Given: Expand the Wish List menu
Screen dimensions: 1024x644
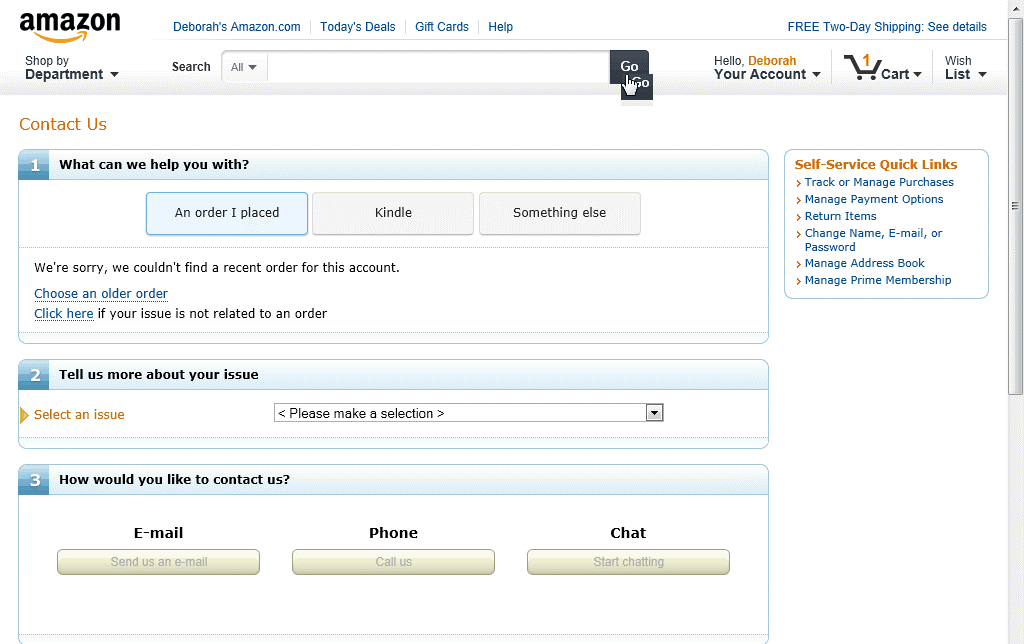Looking at the screenshot, I should click(x=965, y=68).
